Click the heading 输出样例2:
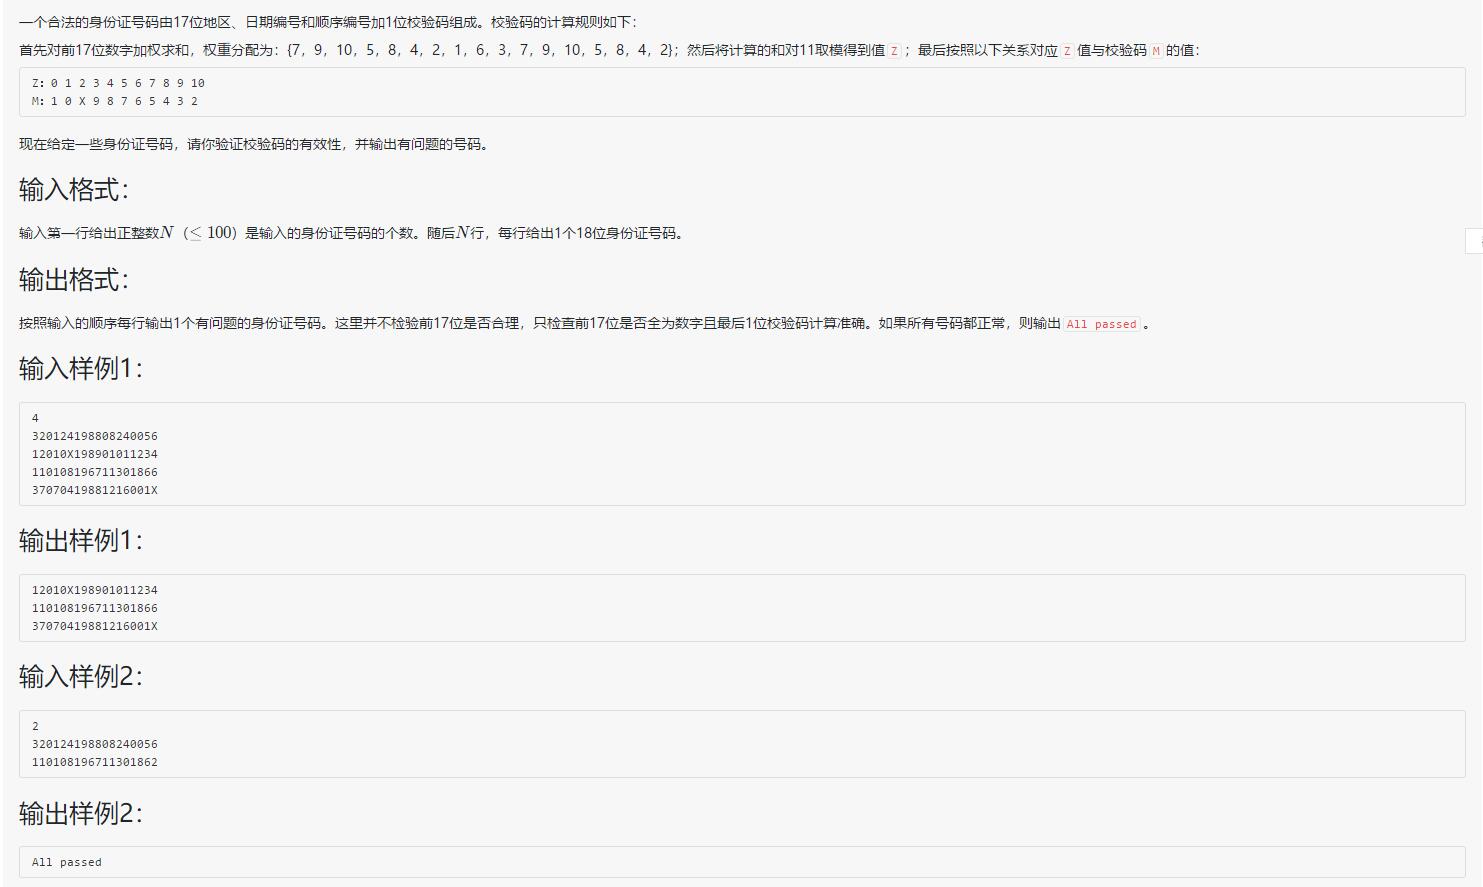The height and width of the screenshot is (887, 1483). [x=81, y=813]
